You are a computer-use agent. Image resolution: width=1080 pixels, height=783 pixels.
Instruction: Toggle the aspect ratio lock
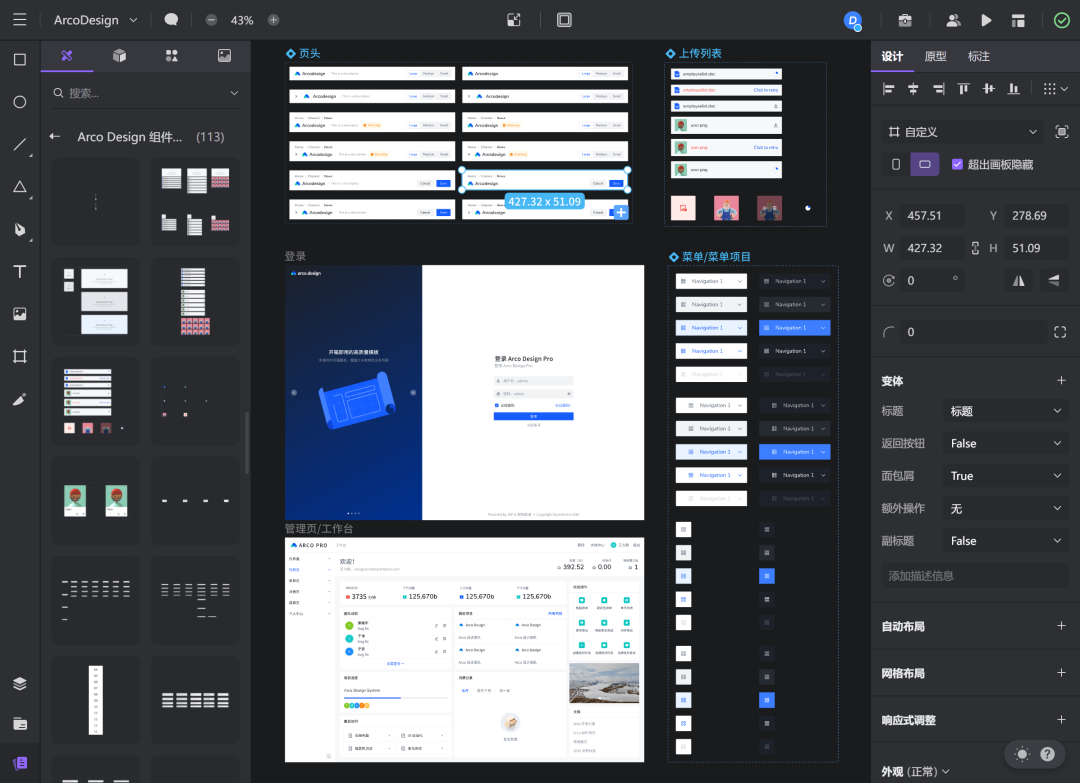(x=975, y=248)
